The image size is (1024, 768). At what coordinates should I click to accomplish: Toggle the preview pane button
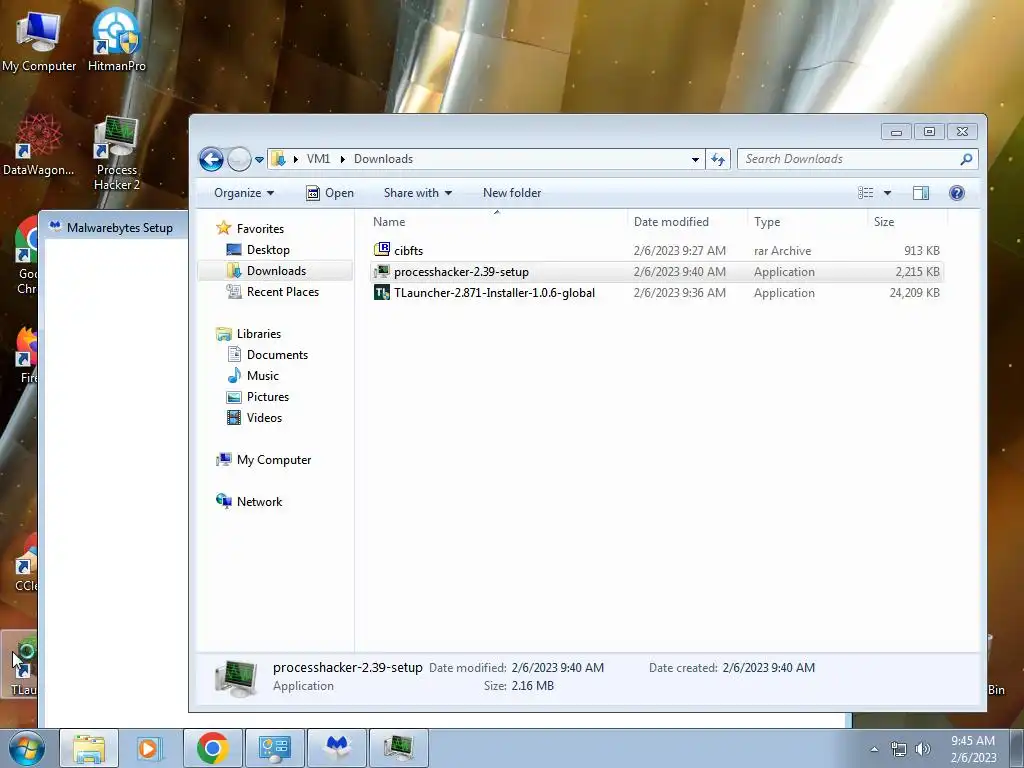pos(921,193)
